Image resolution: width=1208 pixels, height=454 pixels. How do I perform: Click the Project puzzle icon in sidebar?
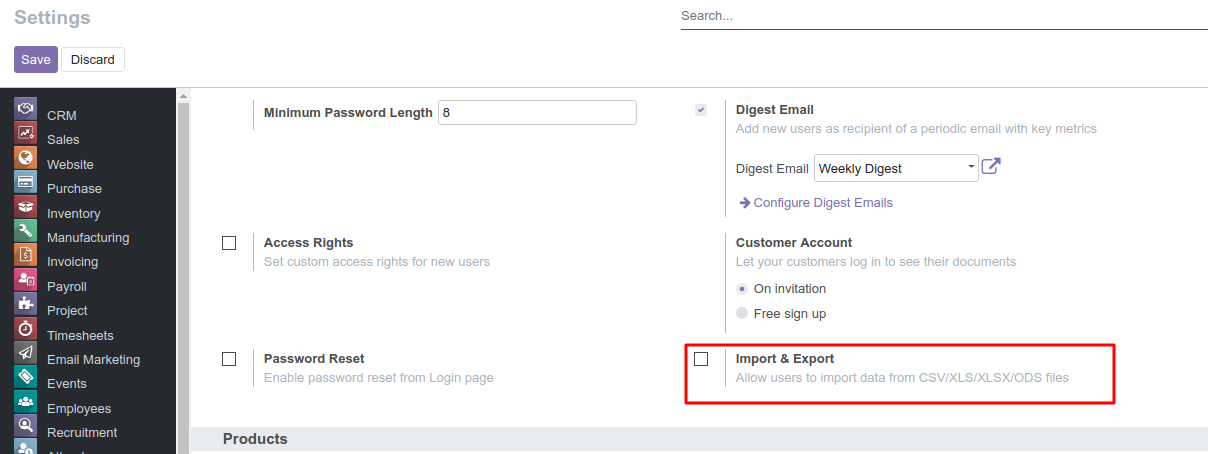pos(25,303)
